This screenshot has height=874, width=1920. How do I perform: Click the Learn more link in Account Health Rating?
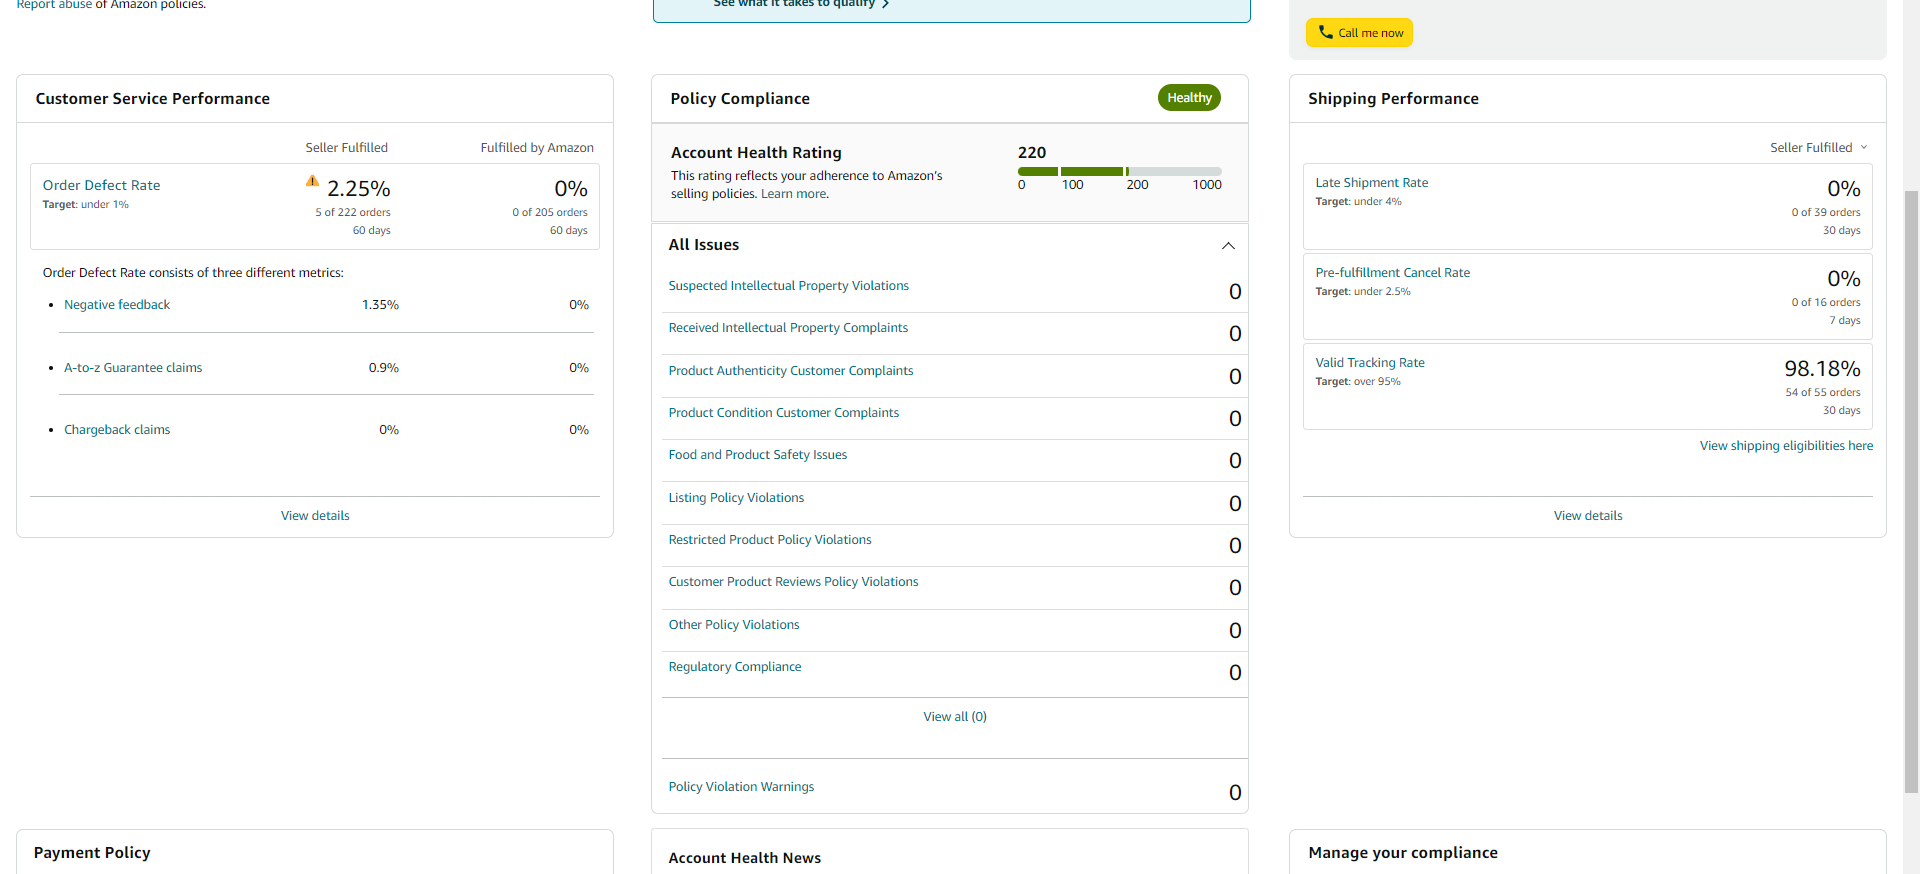tap(794, 194)
